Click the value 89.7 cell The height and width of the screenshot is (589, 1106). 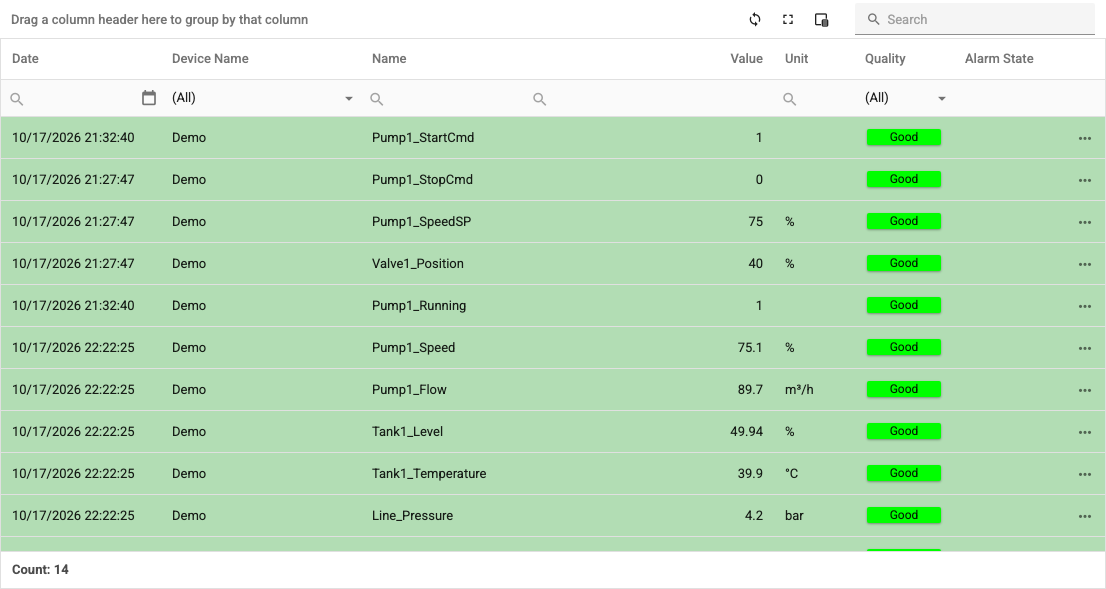tap(750, 389)
